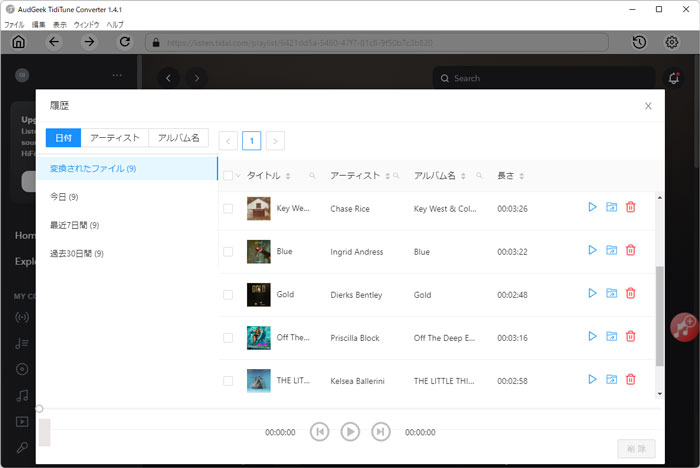Play the Gold track
The image size is (700, 468).
pos(592,293)
